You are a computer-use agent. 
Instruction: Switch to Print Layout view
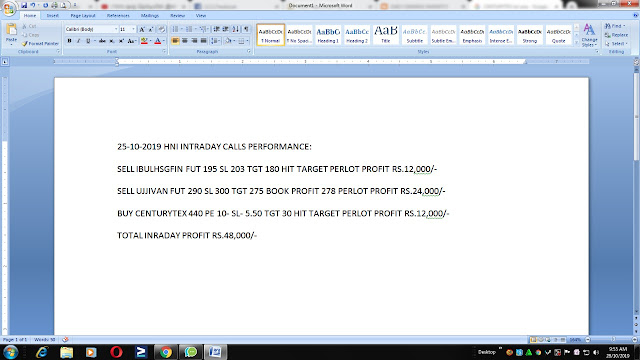coord(533,340)
